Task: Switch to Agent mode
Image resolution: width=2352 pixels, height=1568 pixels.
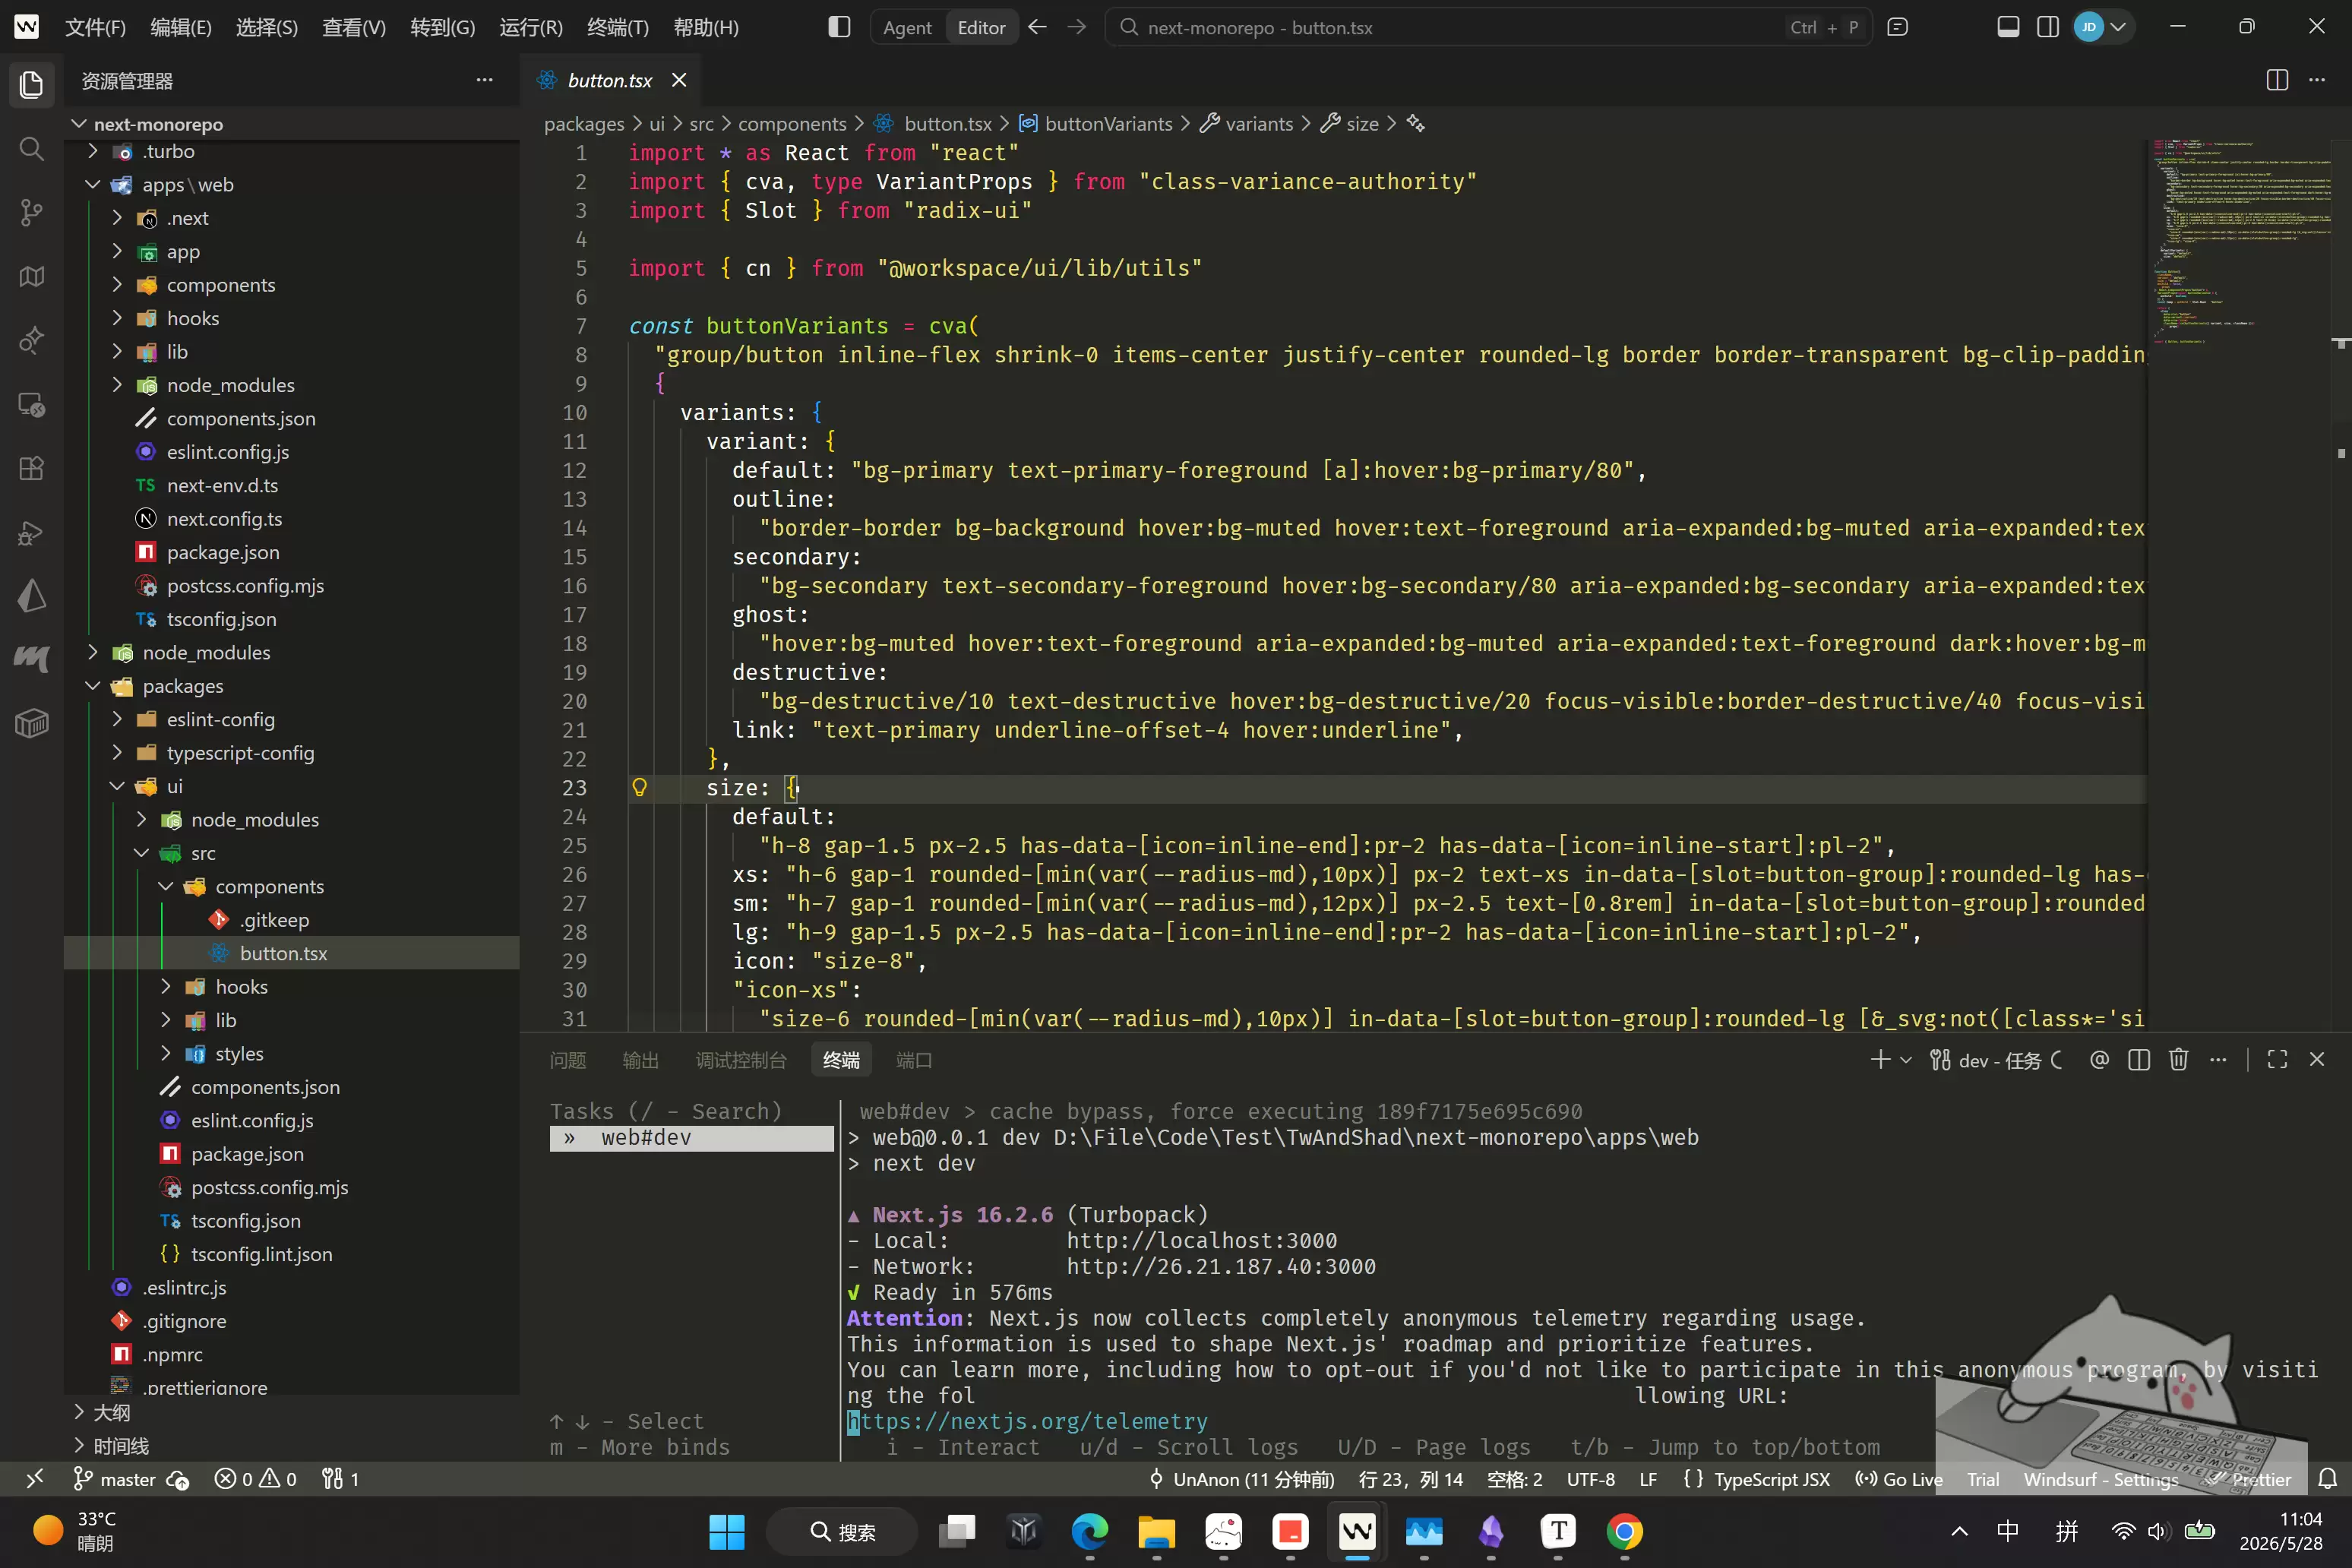Action: coord(907,27)
